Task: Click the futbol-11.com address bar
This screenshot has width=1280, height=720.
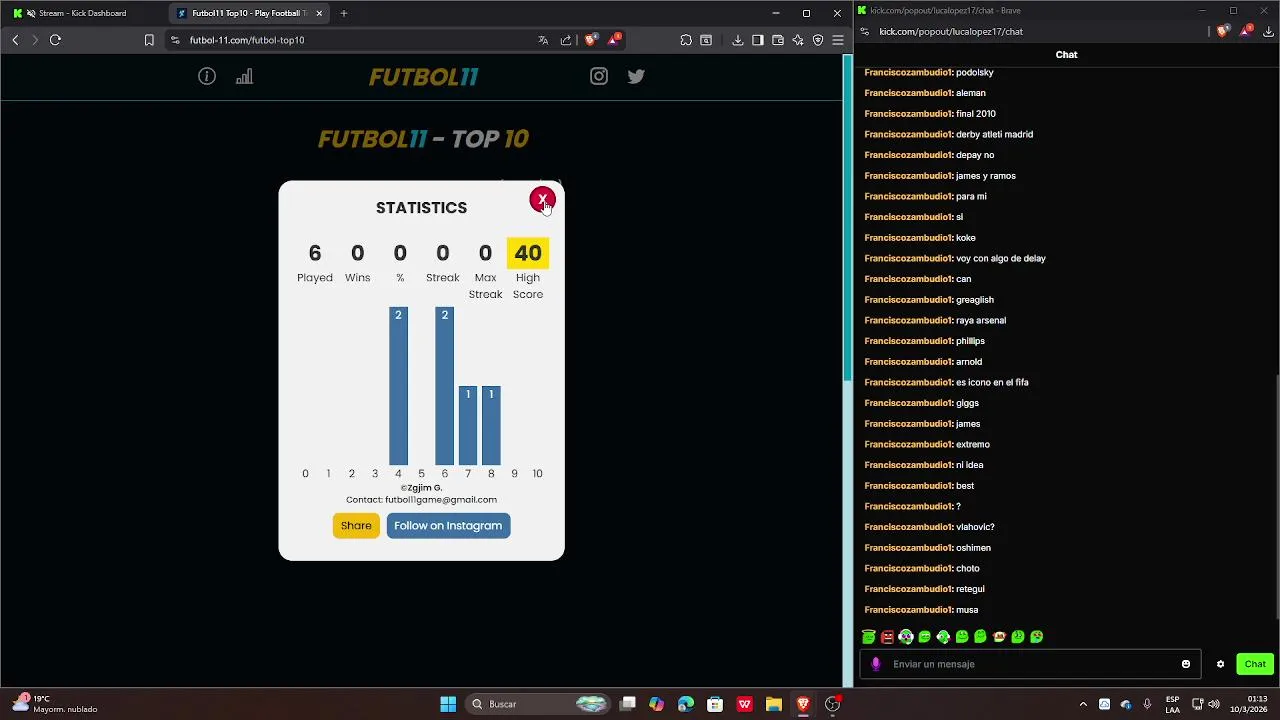Action: (x=350, y=40)
